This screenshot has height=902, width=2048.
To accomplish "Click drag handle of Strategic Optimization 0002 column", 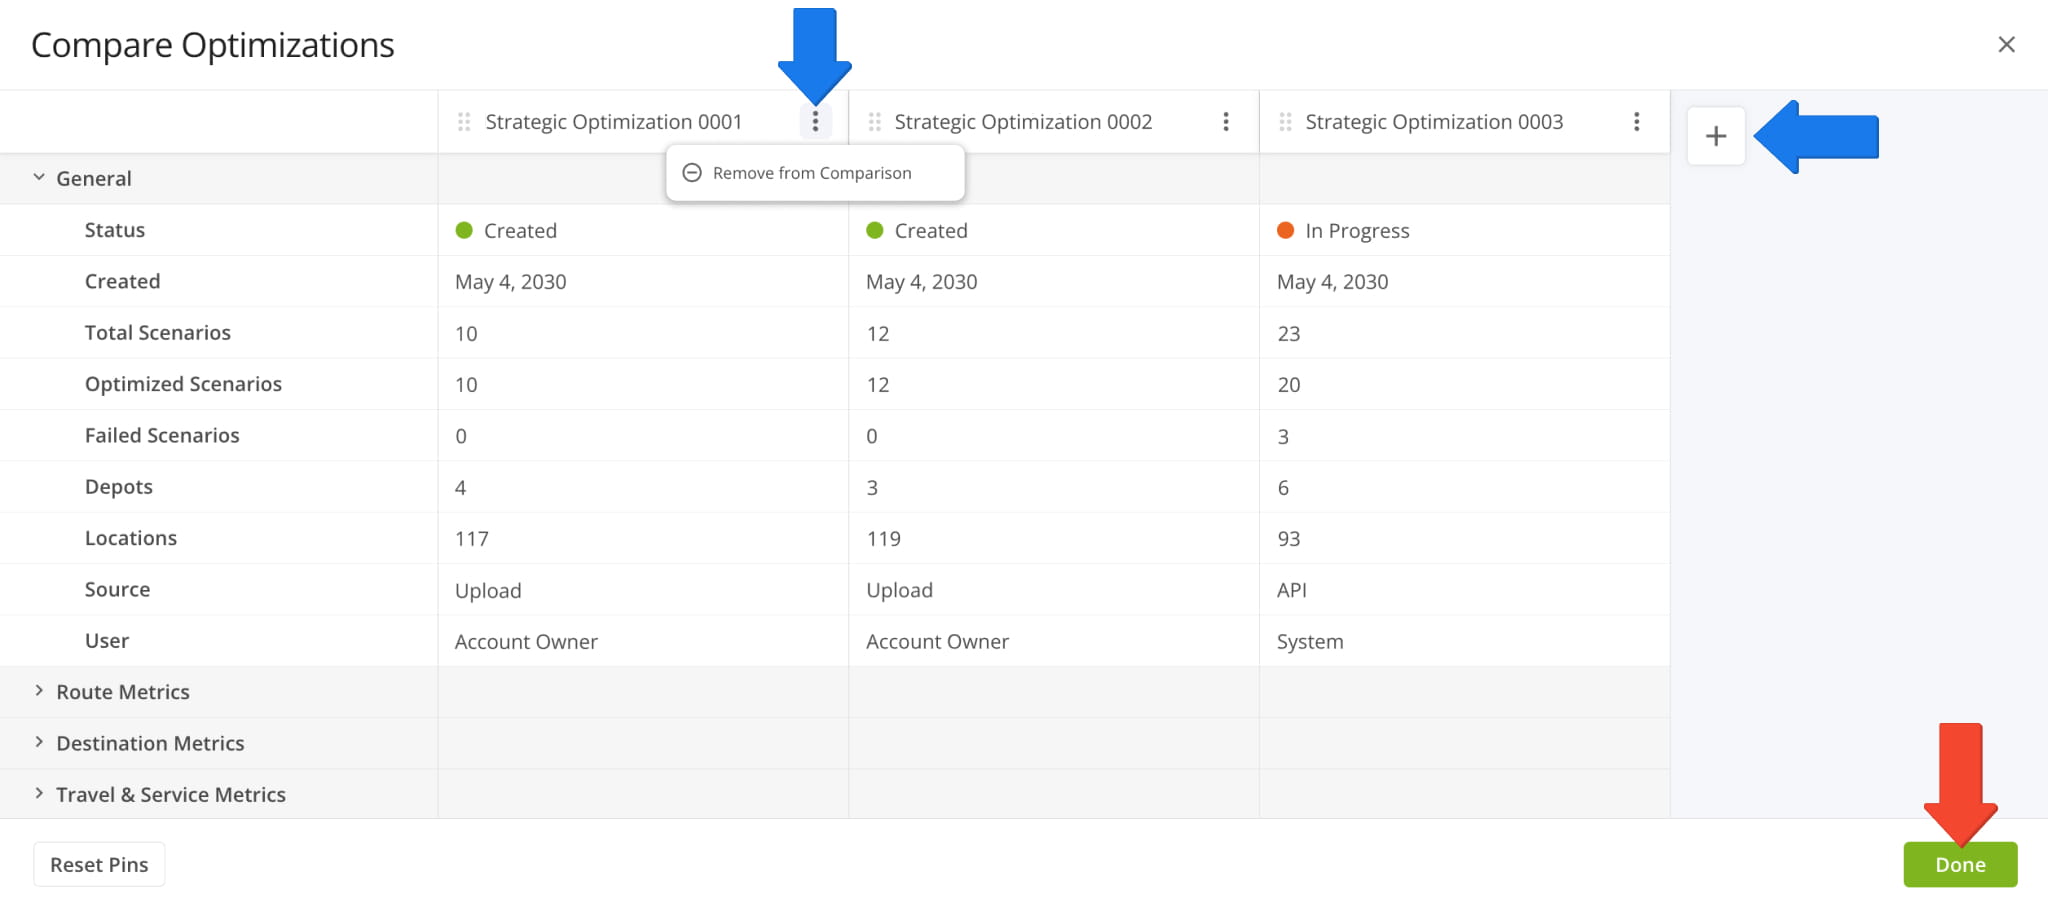I will (x=875, y=122).
